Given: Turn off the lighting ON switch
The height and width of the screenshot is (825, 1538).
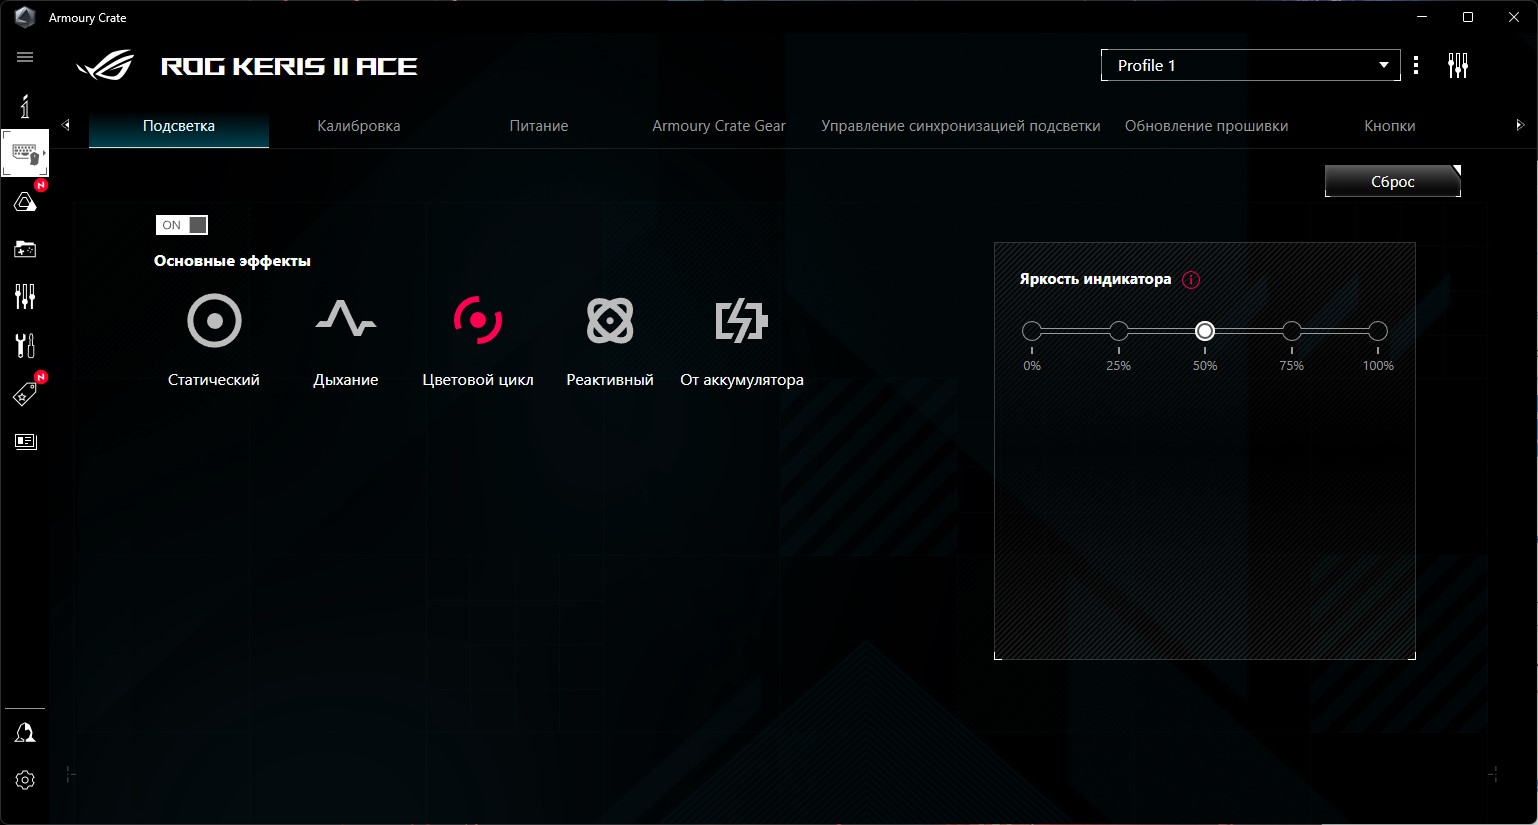Looking at the screenshot, I should 182,225.
